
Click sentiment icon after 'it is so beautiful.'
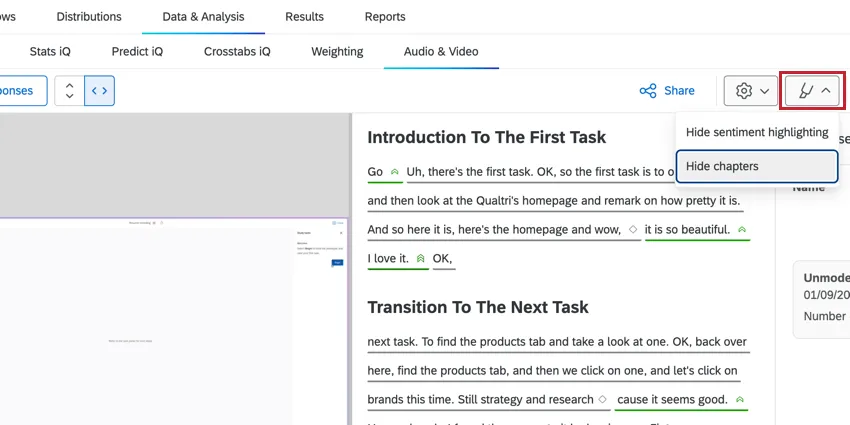pos(741,230)
